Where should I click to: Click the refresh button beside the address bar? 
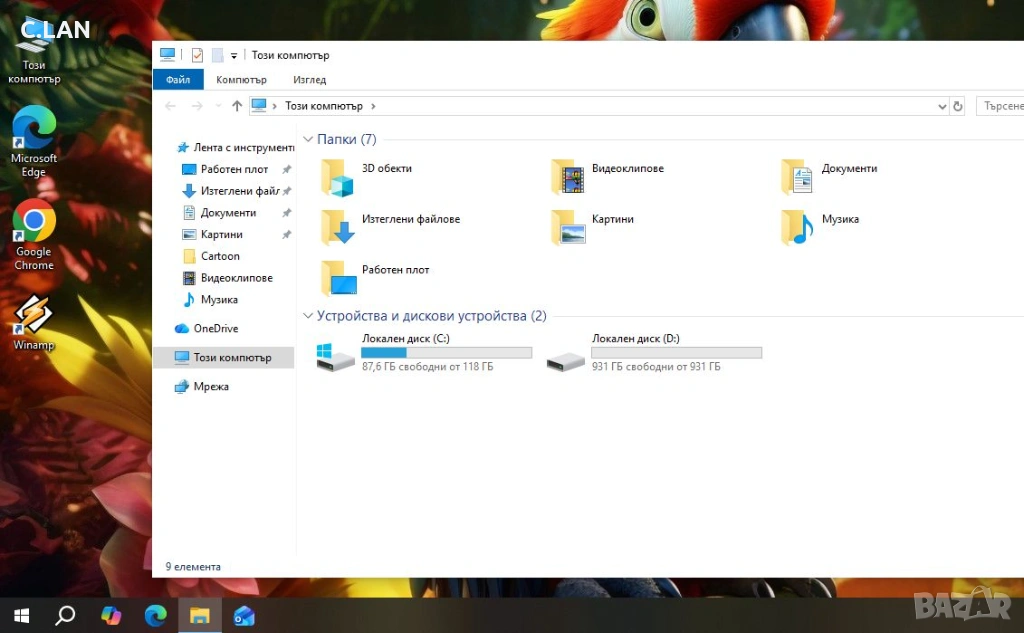click(958, 106)
